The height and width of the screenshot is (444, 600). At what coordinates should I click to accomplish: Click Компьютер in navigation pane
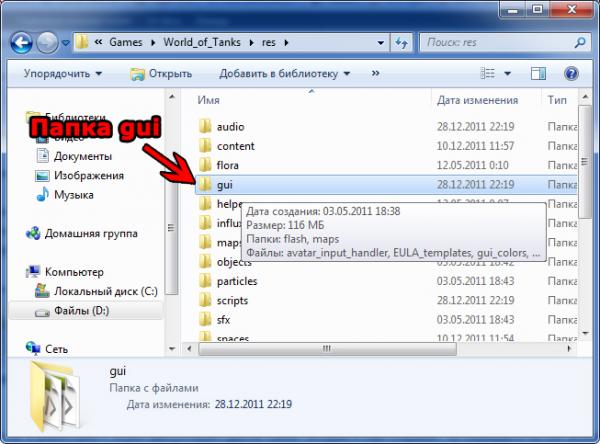pos(74,272)
